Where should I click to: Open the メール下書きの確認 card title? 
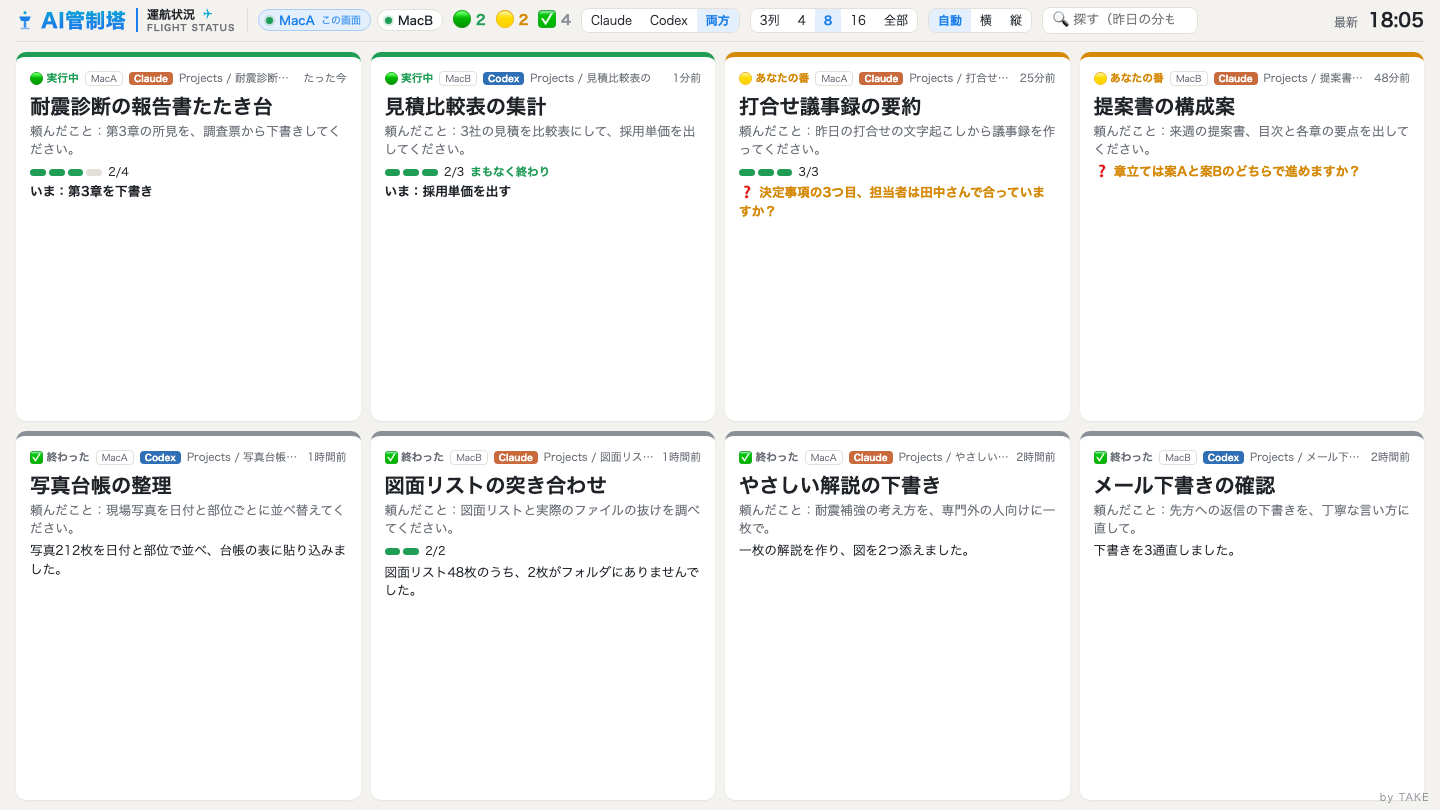[1185, 485]
